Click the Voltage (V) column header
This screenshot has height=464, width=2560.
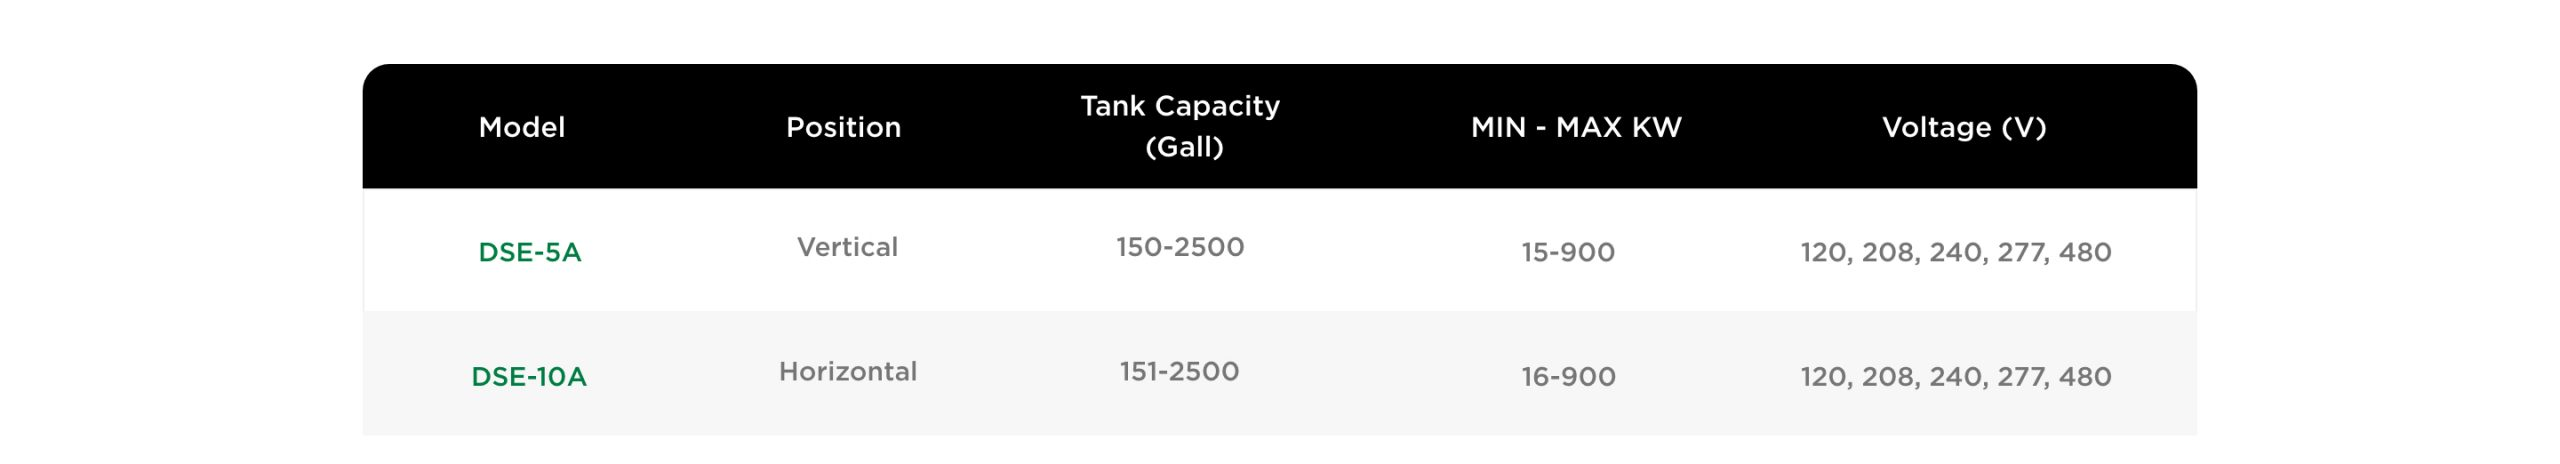[x=1964, y=127]
